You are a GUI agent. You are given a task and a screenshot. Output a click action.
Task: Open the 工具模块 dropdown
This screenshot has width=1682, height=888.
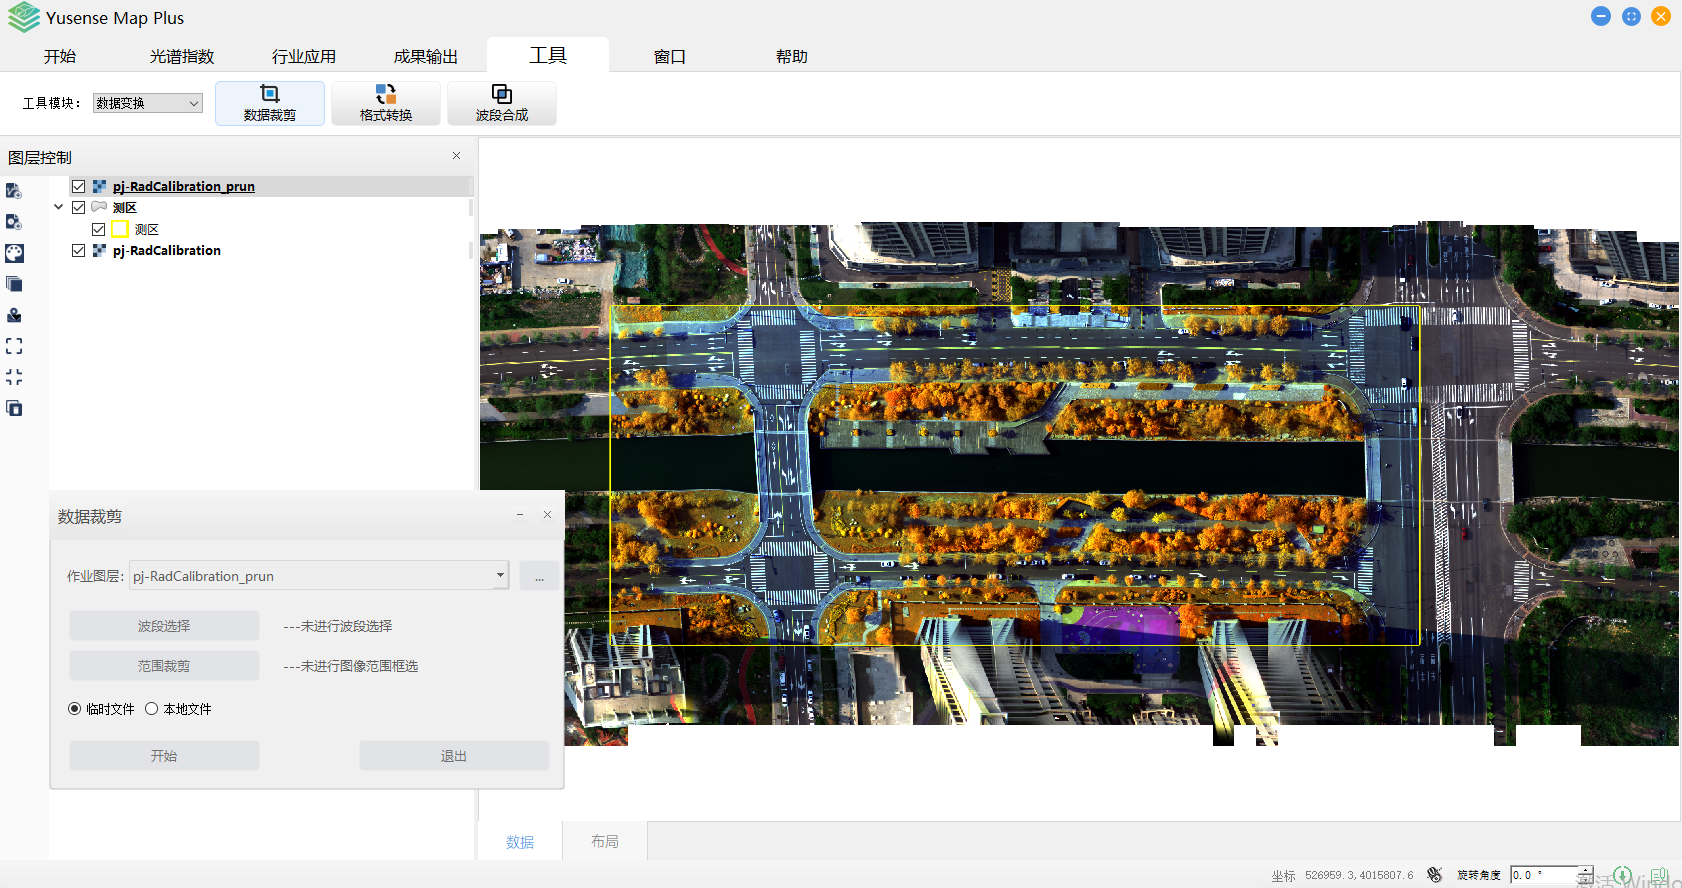tap(148, 103)
